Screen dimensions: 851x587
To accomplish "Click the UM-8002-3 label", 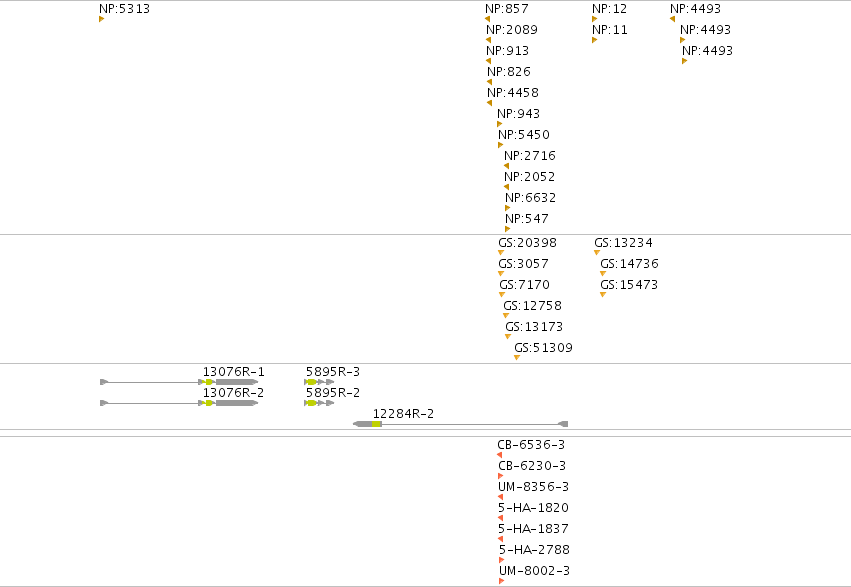I will coord(535,571).
